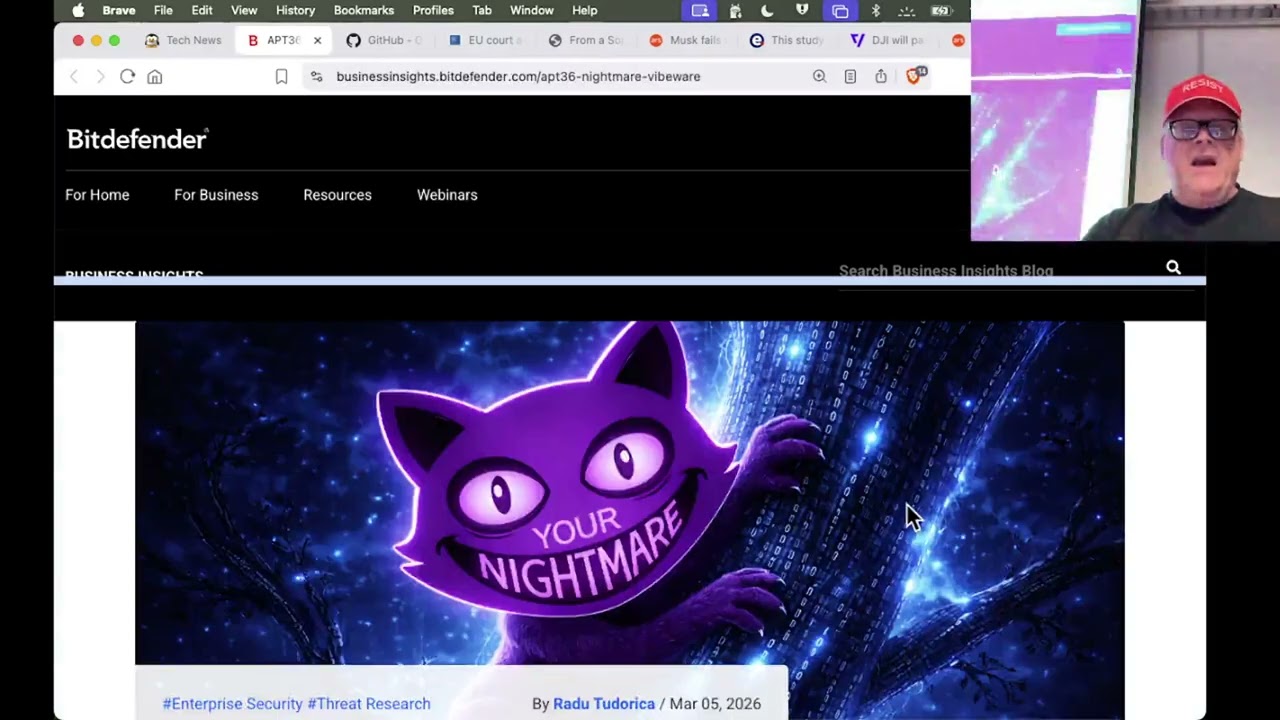
Task: Open the Window menu
Action: pyautogui.click(x=532, y=11)
